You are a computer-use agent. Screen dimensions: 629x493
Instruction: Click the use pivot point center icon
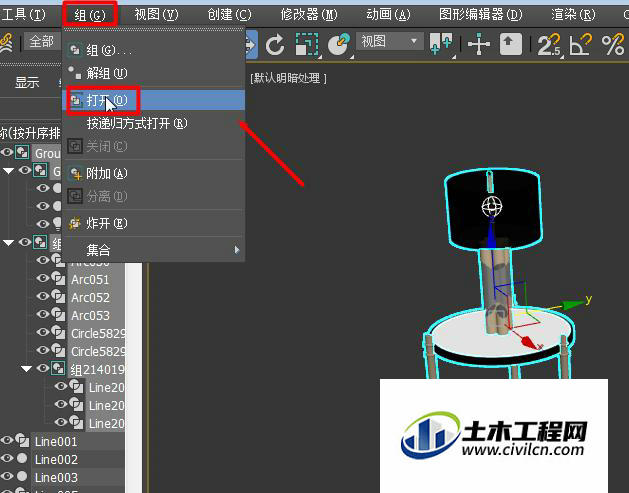point(441,44)
